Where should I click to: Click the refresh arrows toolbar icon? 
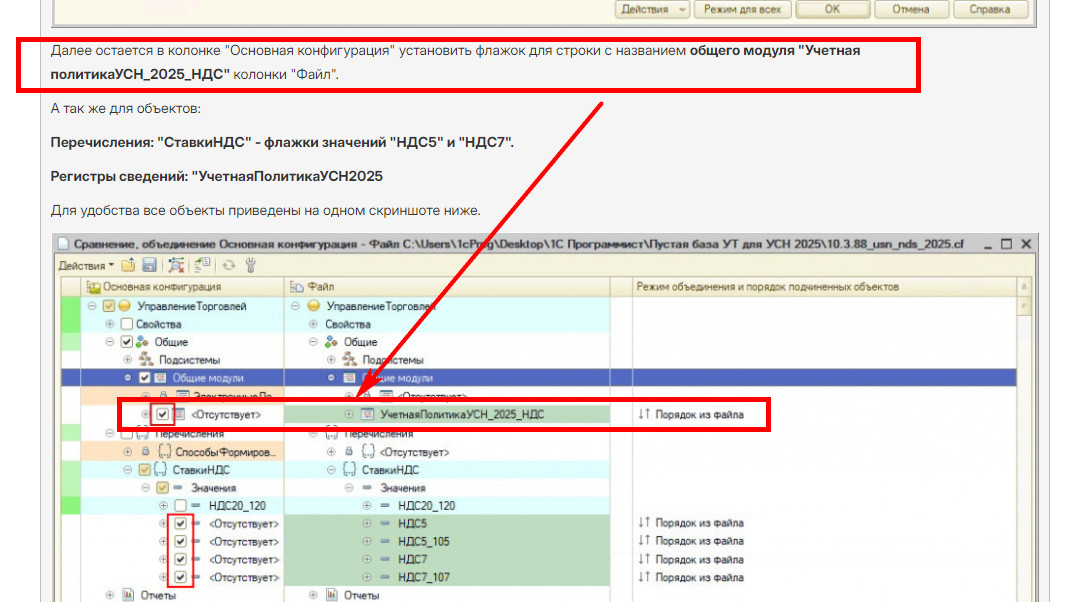pos(229,265)
